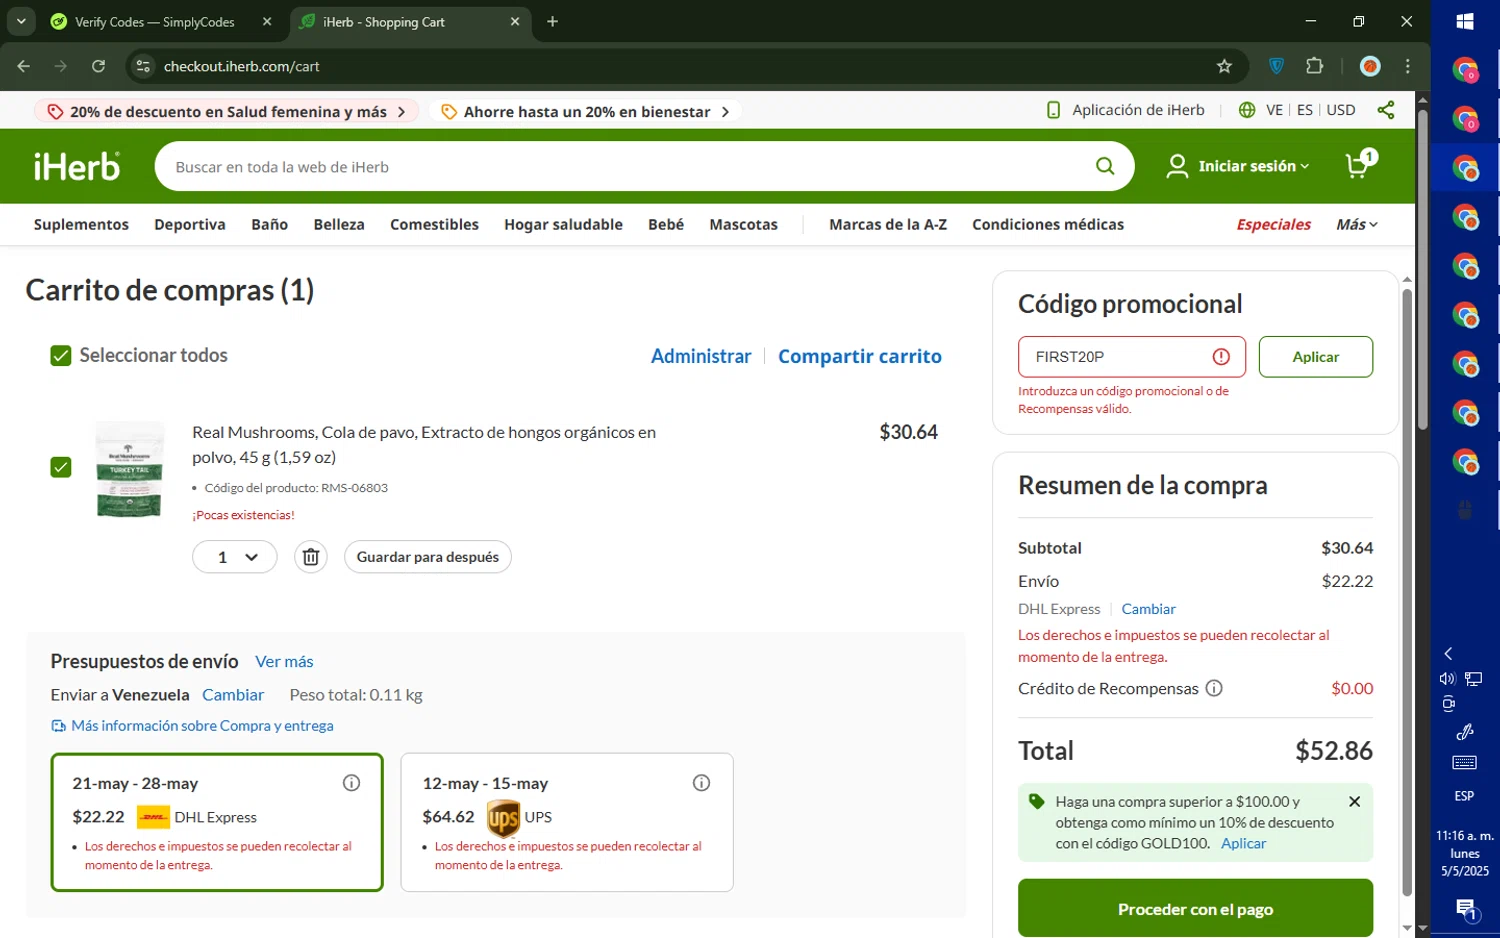Reload the page
The image size is (1500, 938).
98,66
